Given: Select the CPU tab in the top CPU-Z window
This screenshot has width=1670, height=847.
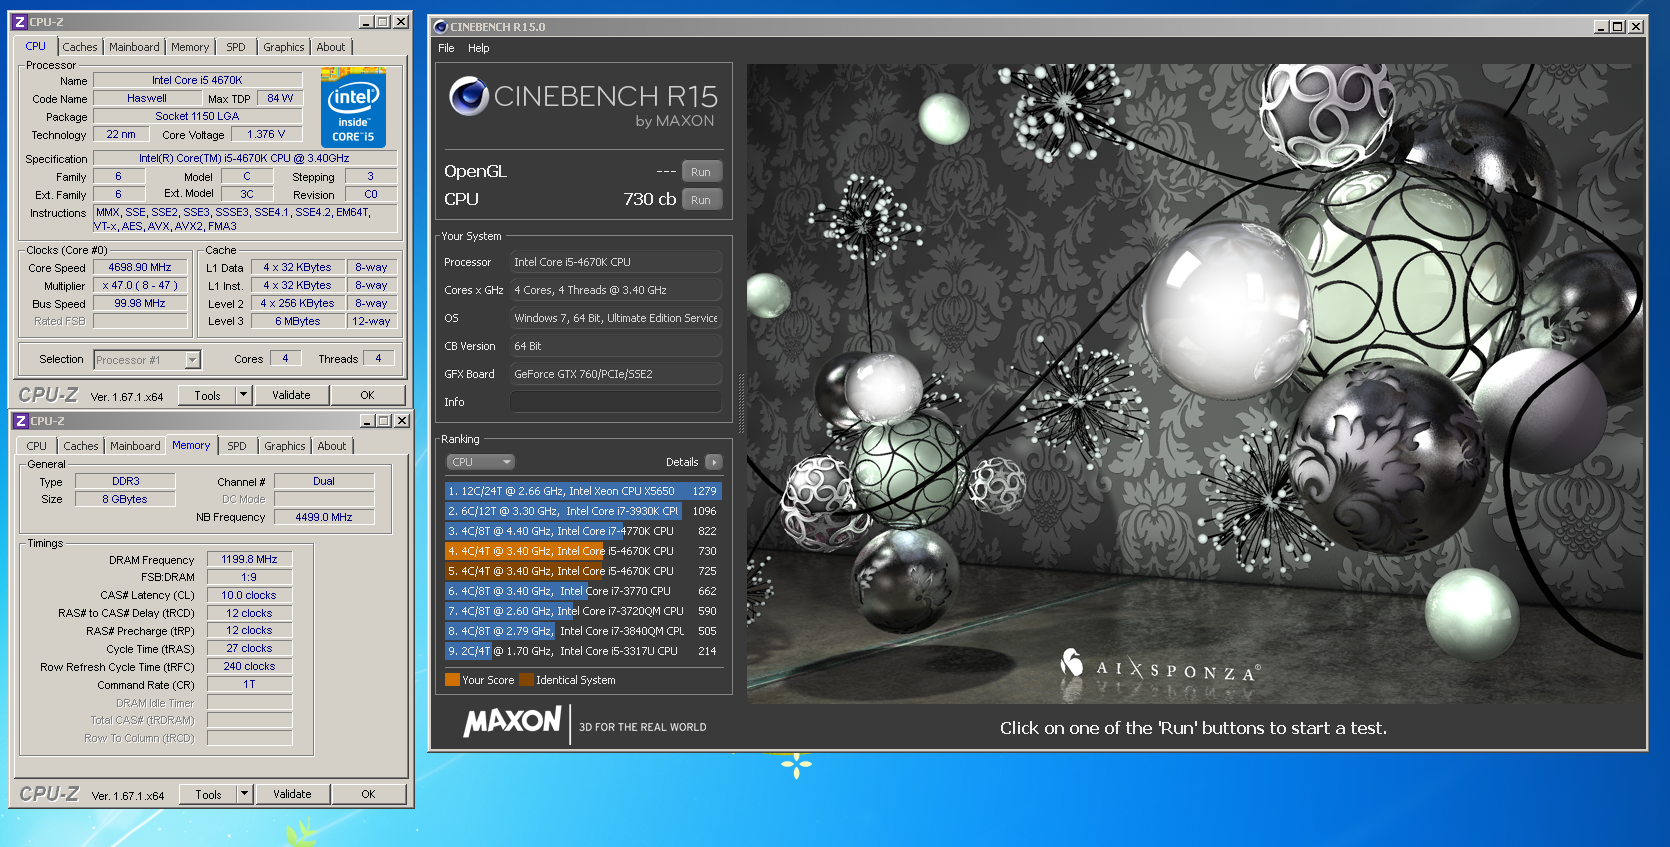Looking at the screenshot, I should pyautogui.click(x=36, y=46).
